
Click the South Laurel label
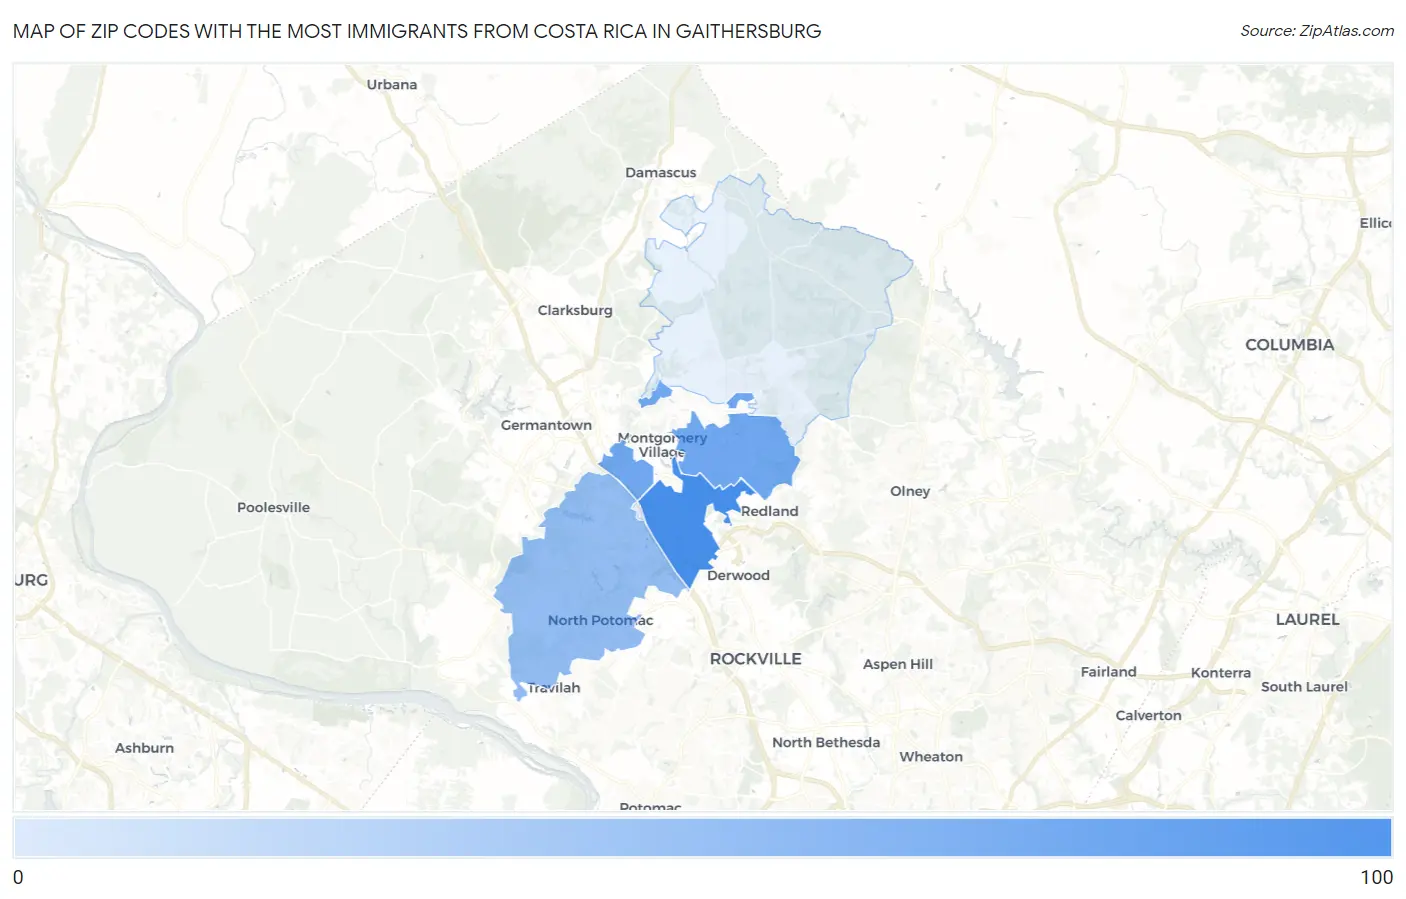pos(1304,687)
